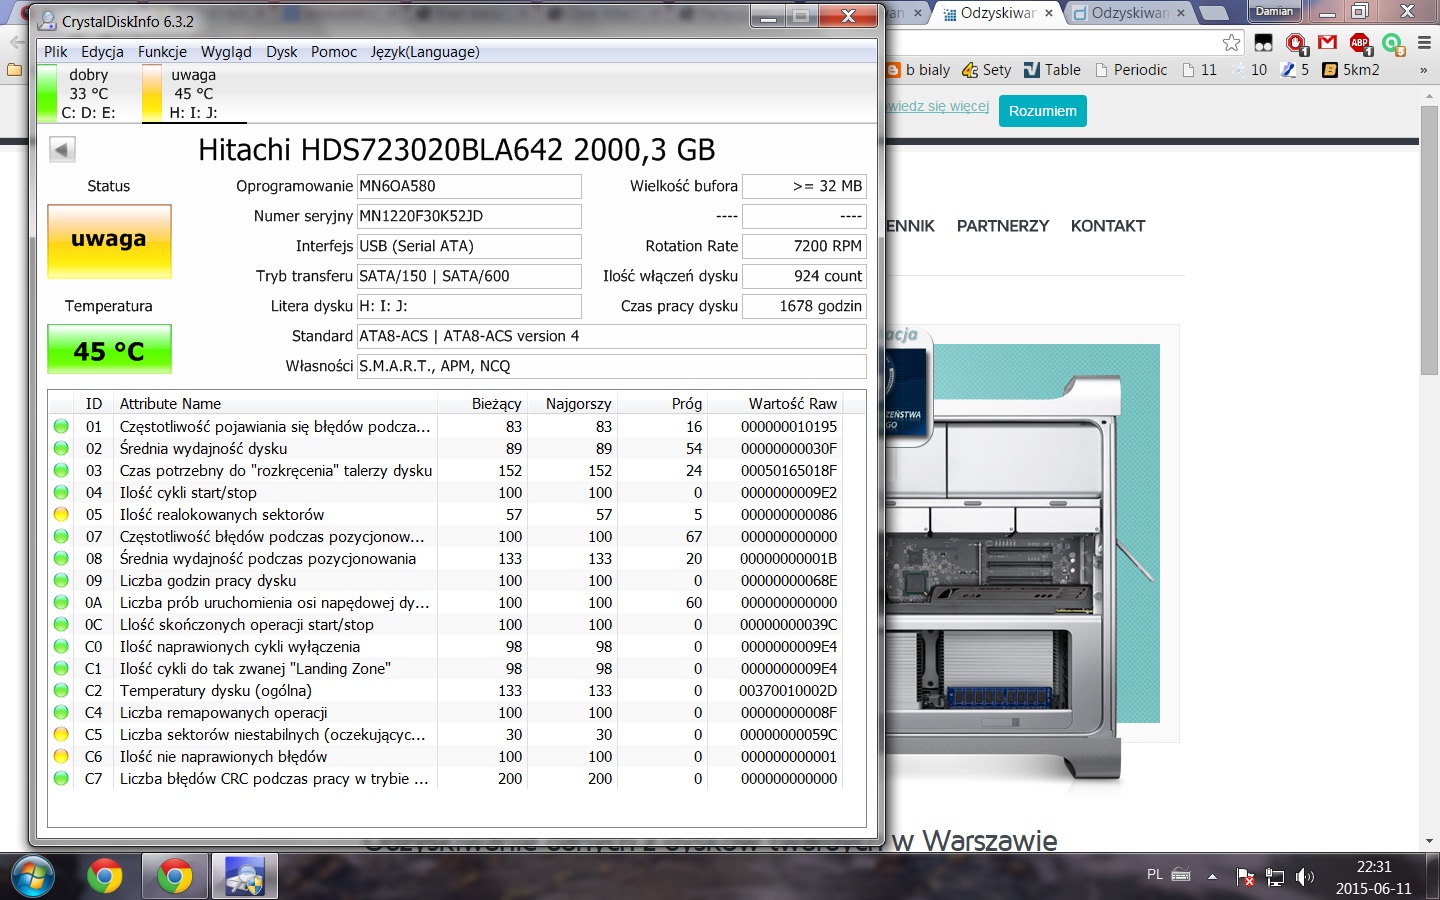
Task: Click the green status dot for attribute C2
Action: [x=61, y=691]
